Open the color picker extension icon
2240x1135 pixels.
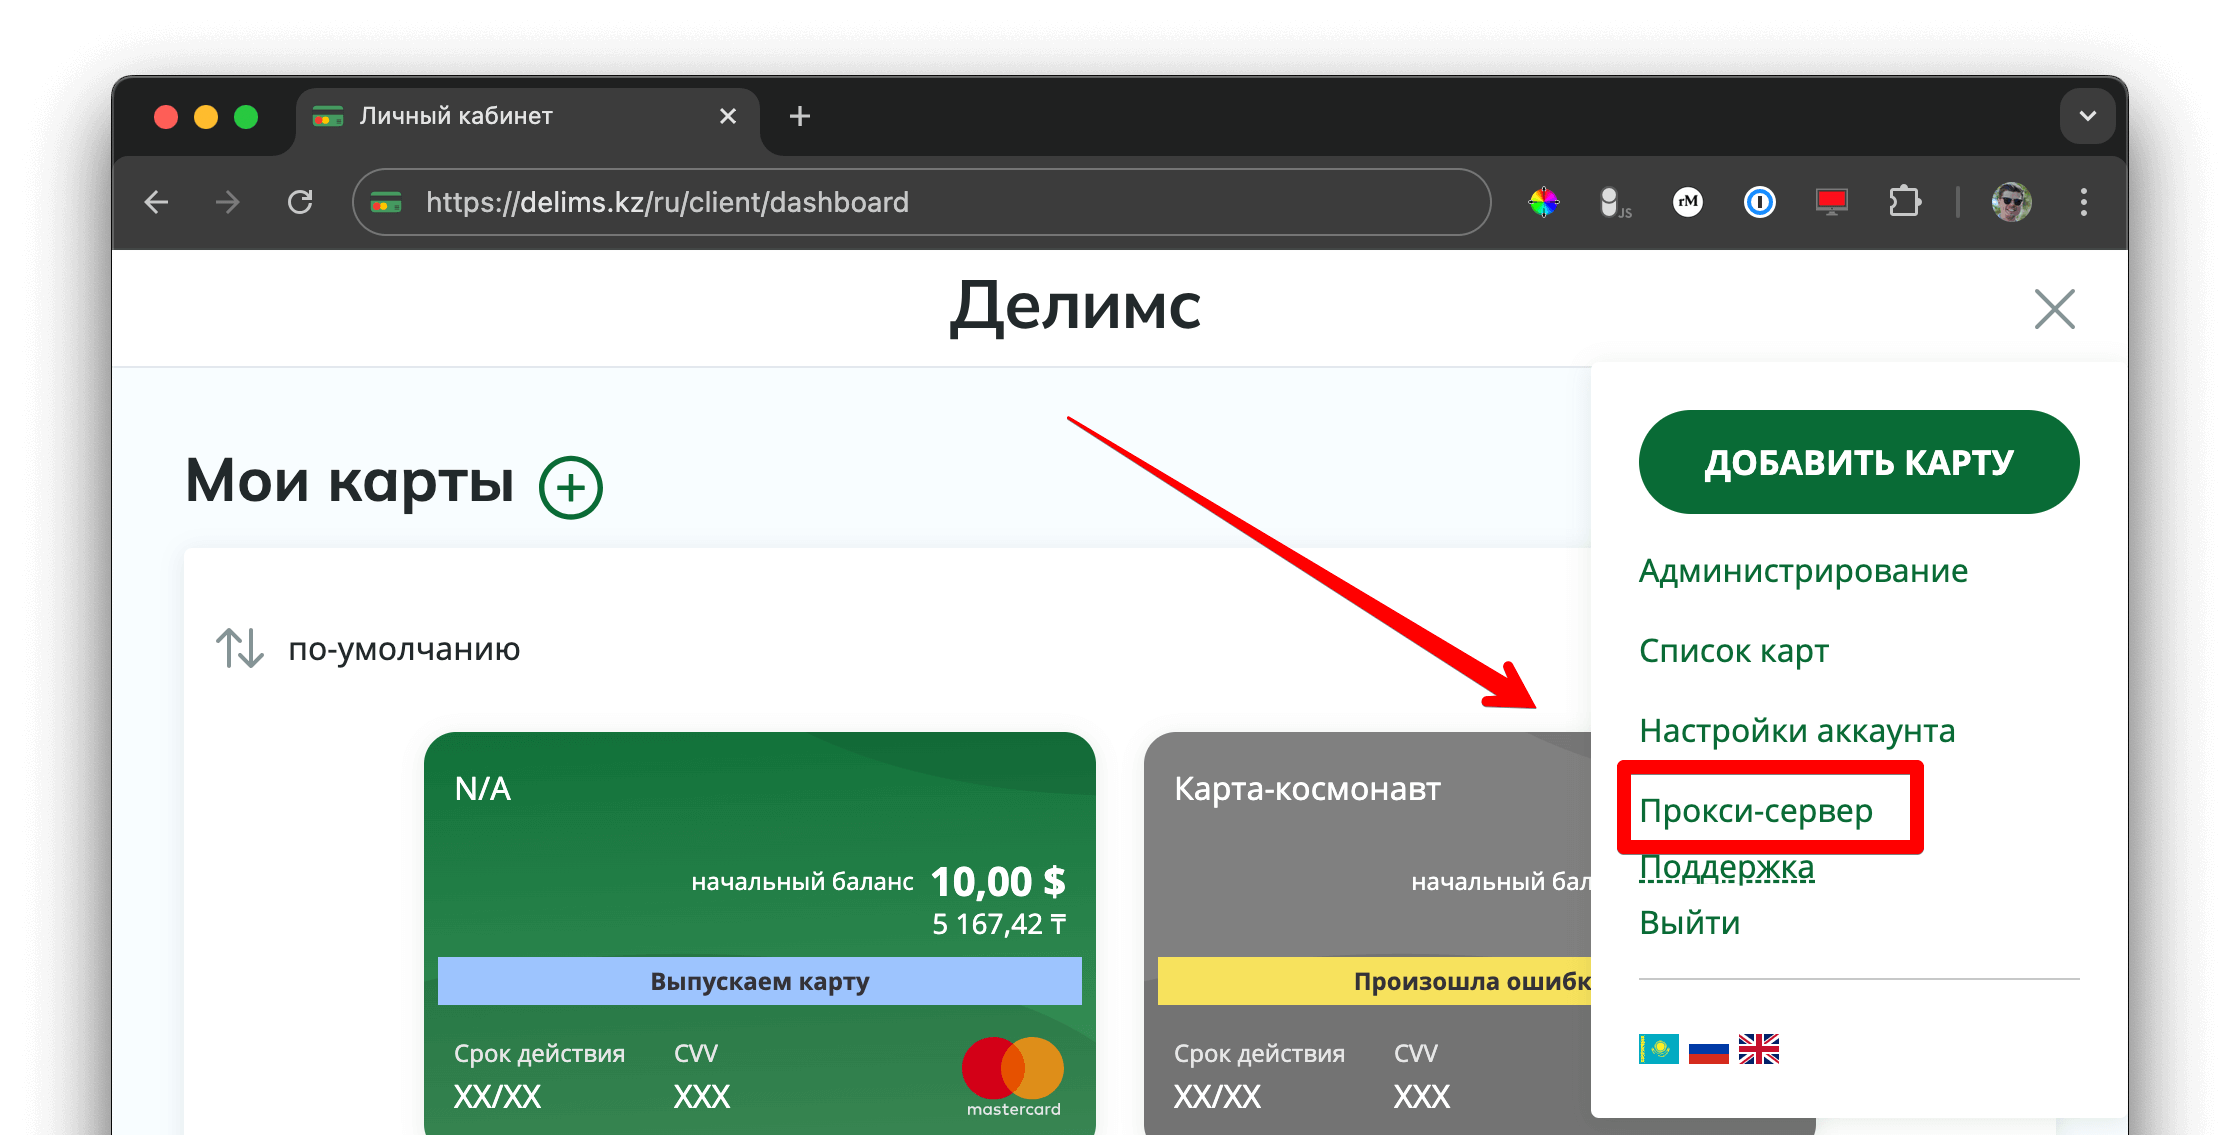pyautogui.click(x=1543, y=202)
